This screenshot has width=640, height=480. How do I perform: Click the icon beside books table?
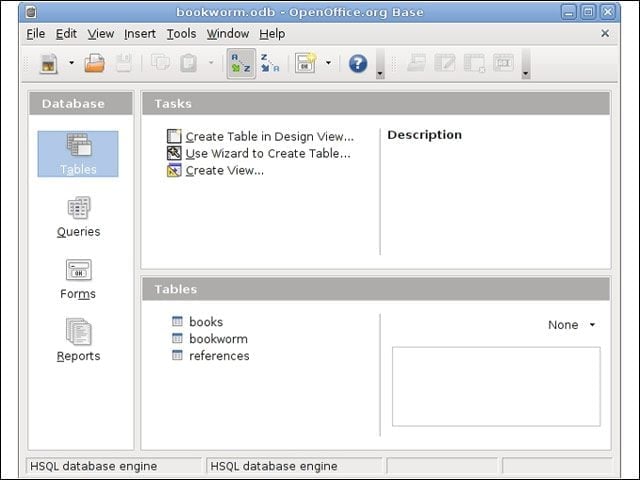click(177, 321)
